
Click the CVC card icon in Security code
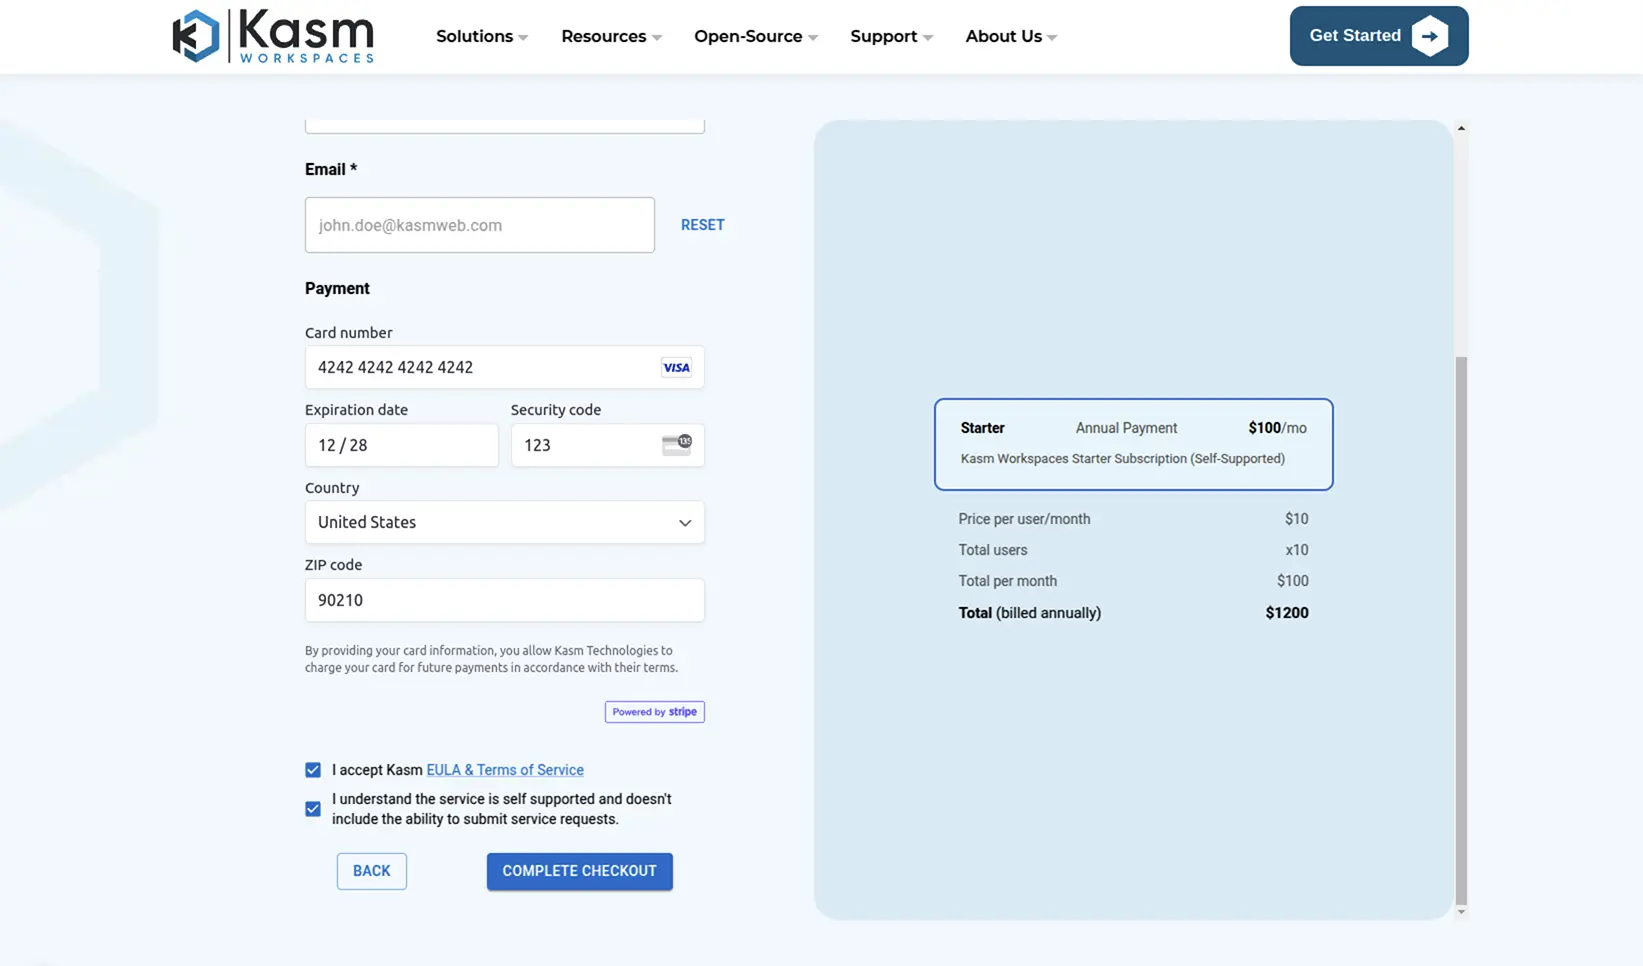point(677,445)
